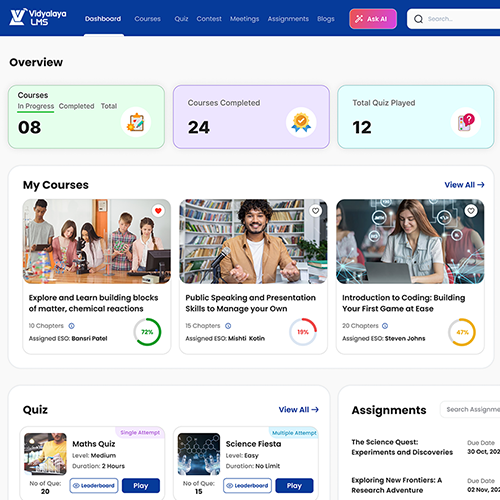The height and width of the screenshot is (500, 500).
Task: Click the info icon beside 10 Chapters
Action: (71, 326)
